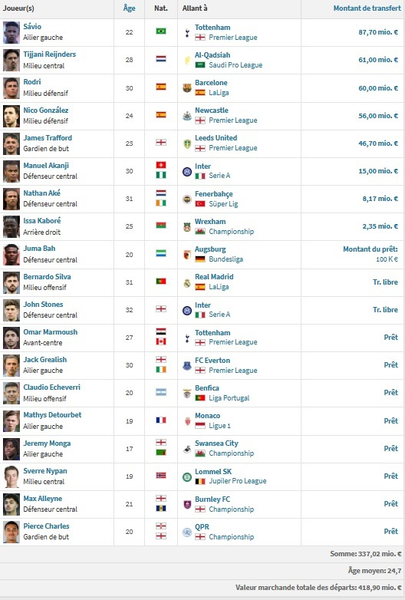Viewport: 405px width, 600px height.
Task: Click the Tottenham crest next to Sávio
Action: click(x=187, y=33)
